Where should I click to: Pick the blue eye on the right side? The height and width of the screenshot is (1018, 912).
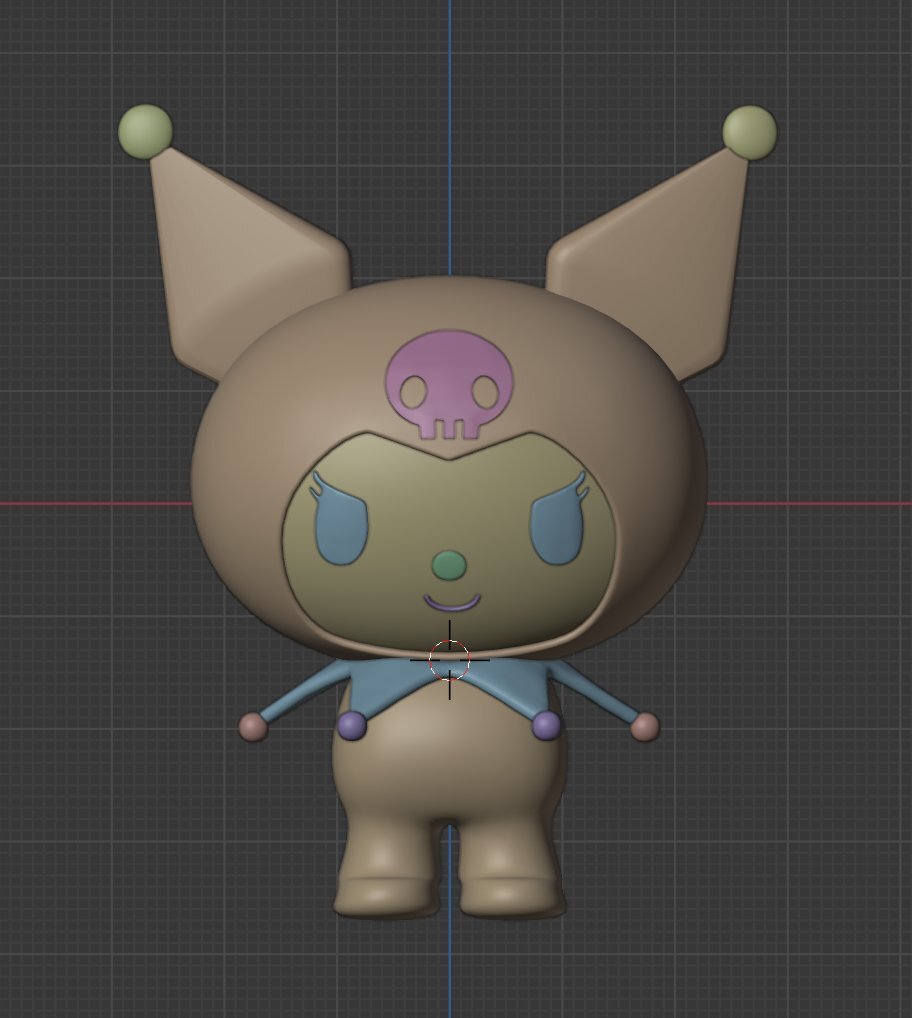(559, 519)
